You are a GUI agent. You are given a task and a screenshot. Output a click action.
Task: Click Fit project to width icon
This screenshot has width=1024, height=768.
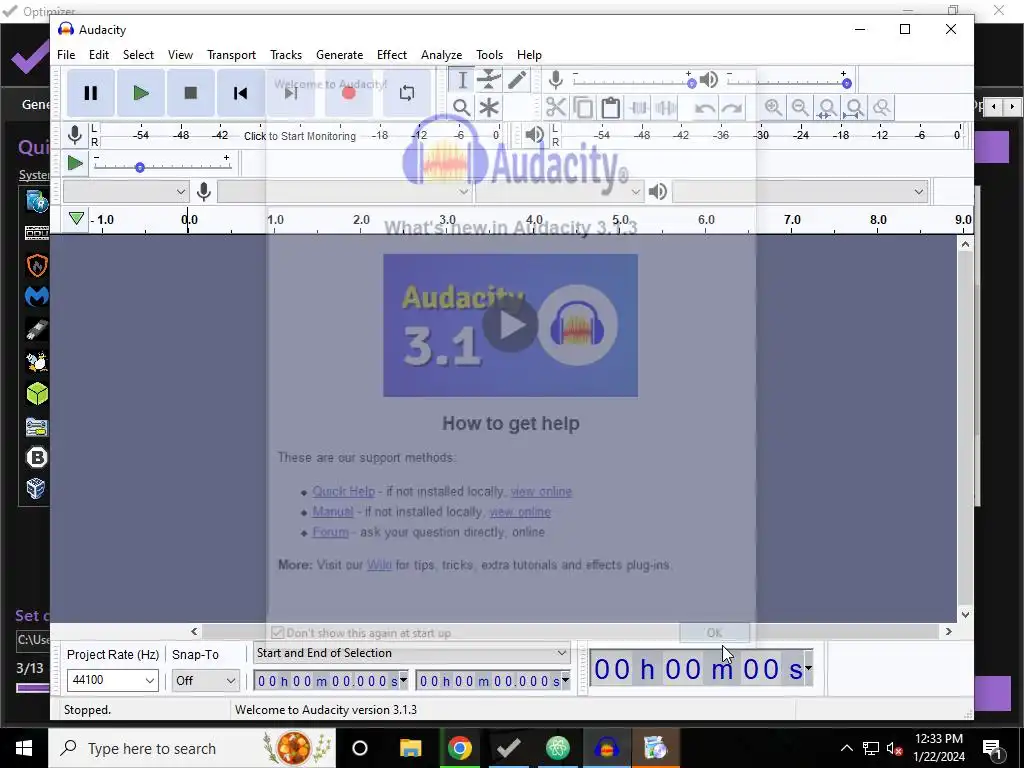click(854, 107)
